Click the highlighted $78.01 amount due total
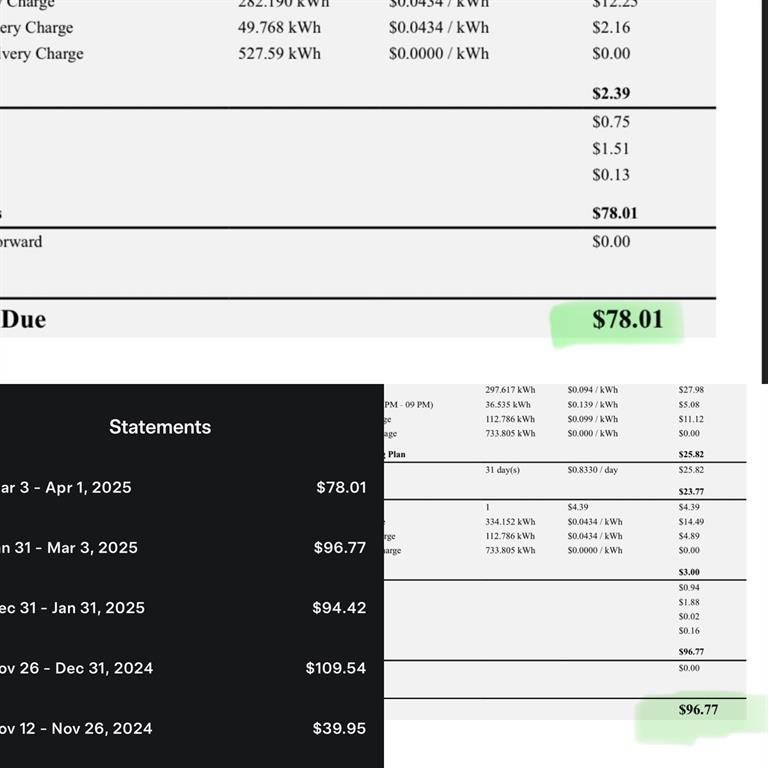The height and width of the screenshot is (768, 768). [x=627, y=320]
